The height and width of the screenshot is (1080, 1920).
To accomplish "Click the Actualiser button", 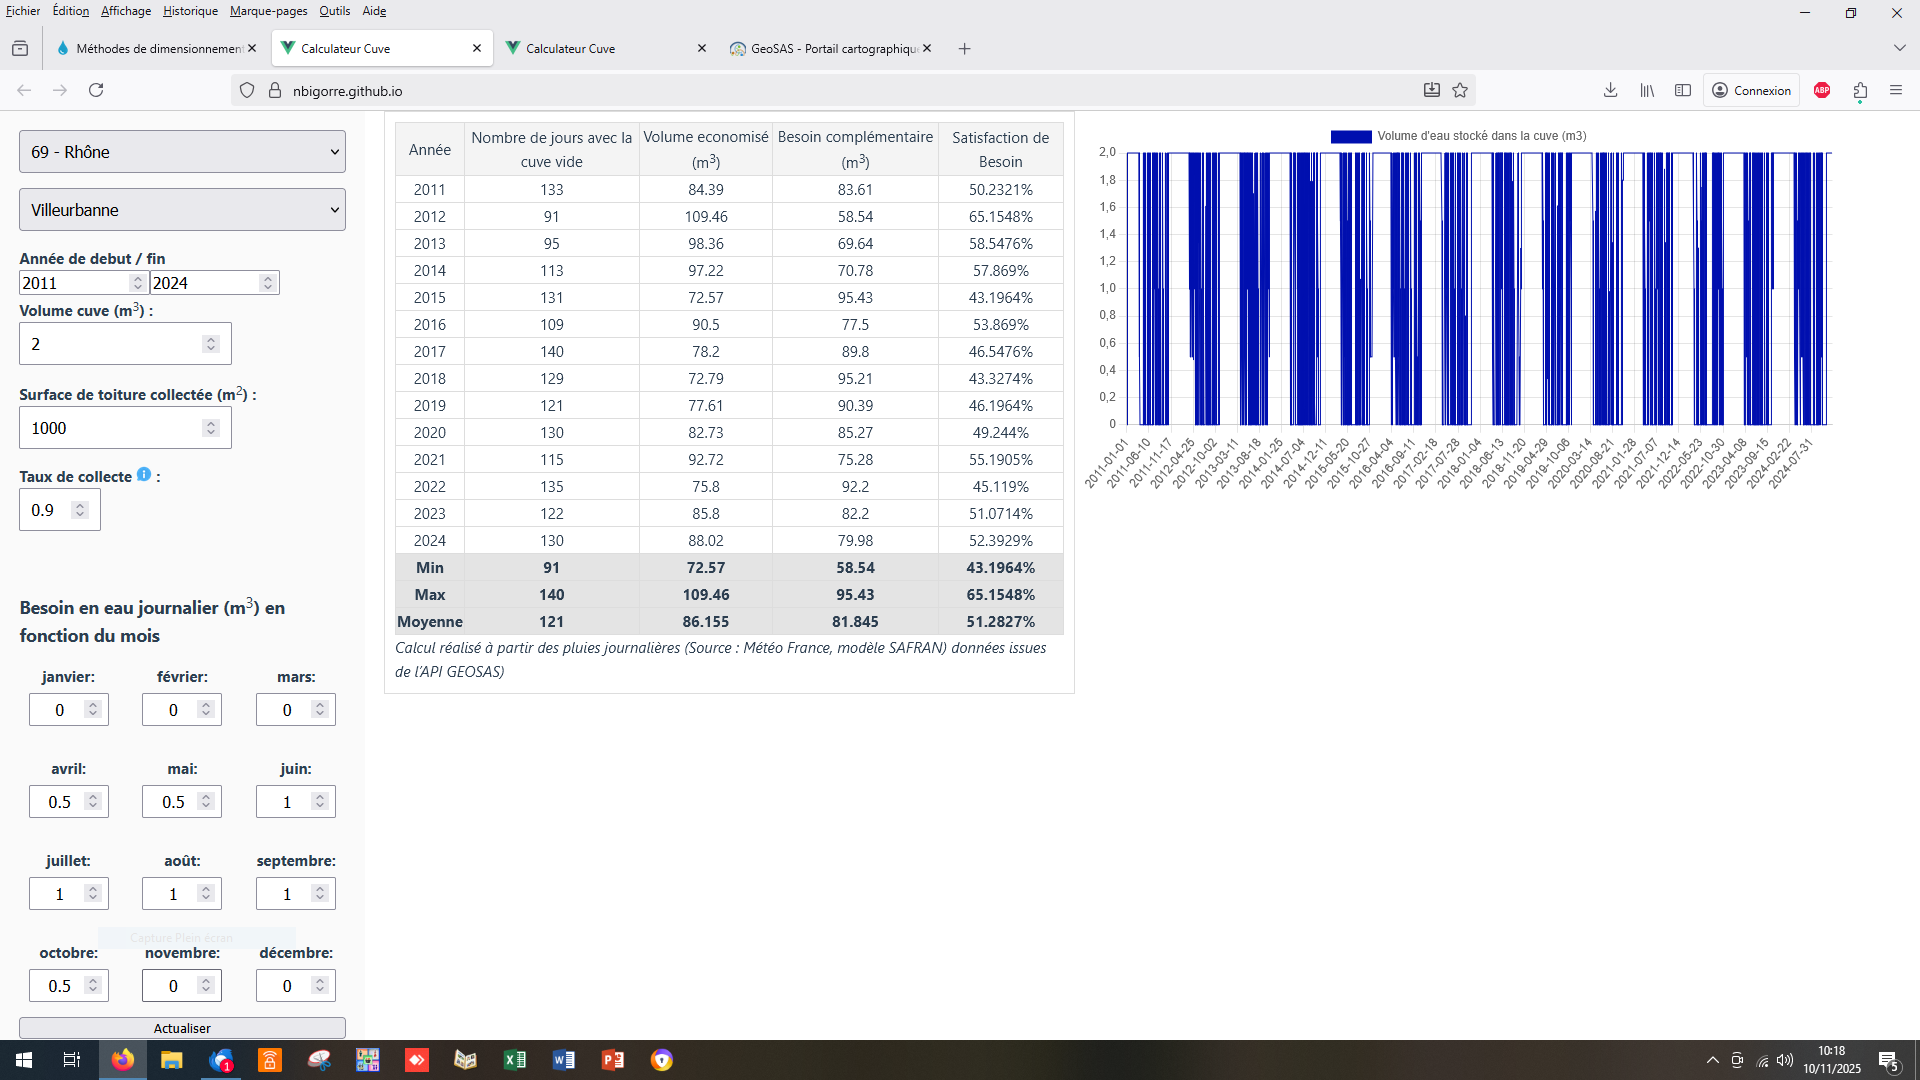I will click(x=182, y=1028).
